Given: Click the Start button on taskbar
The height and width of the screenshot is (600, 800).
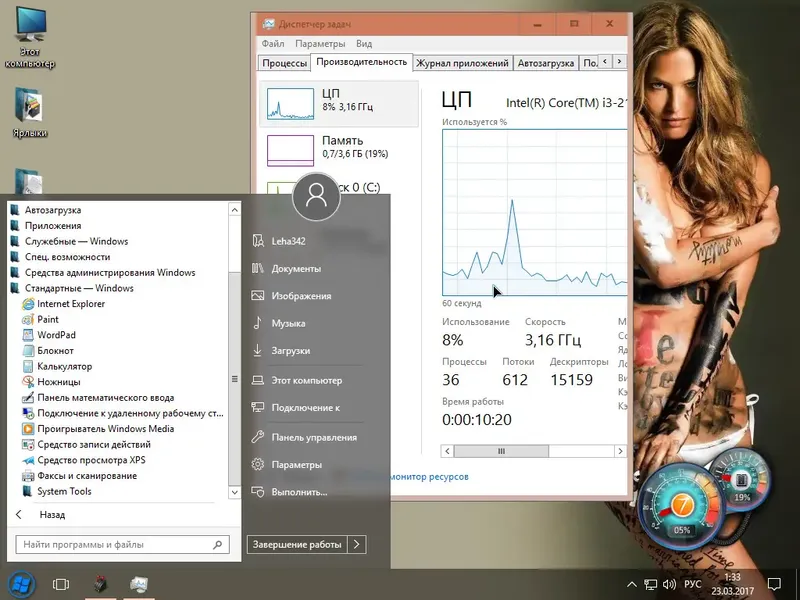Looking at the screenshot, I should coord(21,584).
